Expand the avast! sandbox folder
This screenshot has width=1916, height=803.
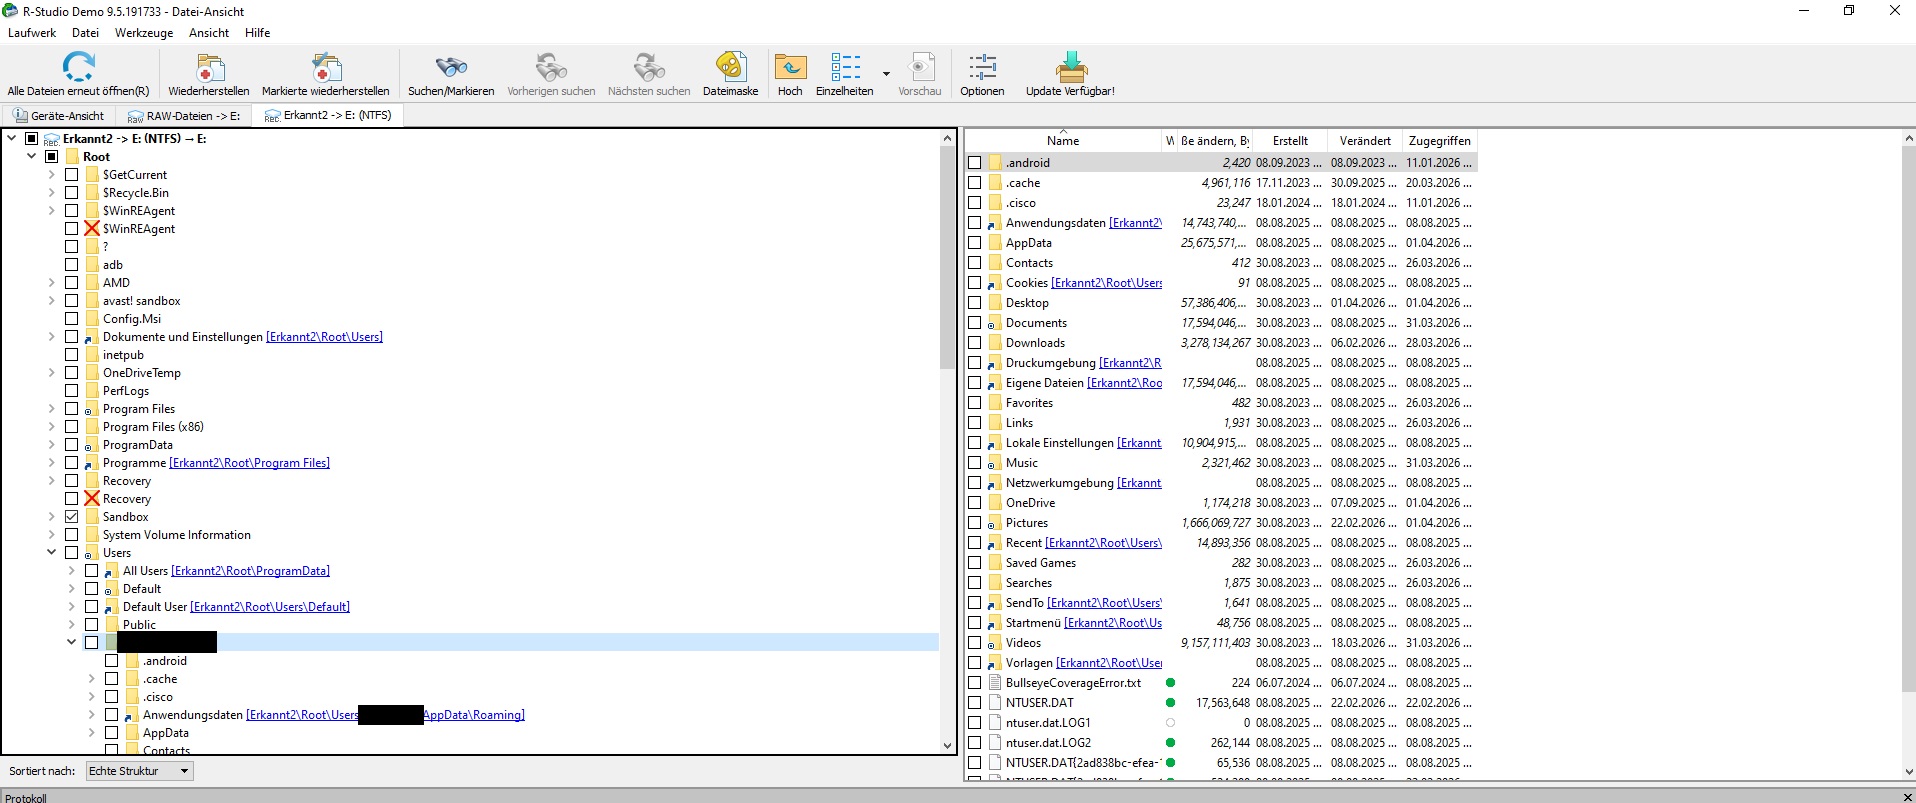(51, 301)
